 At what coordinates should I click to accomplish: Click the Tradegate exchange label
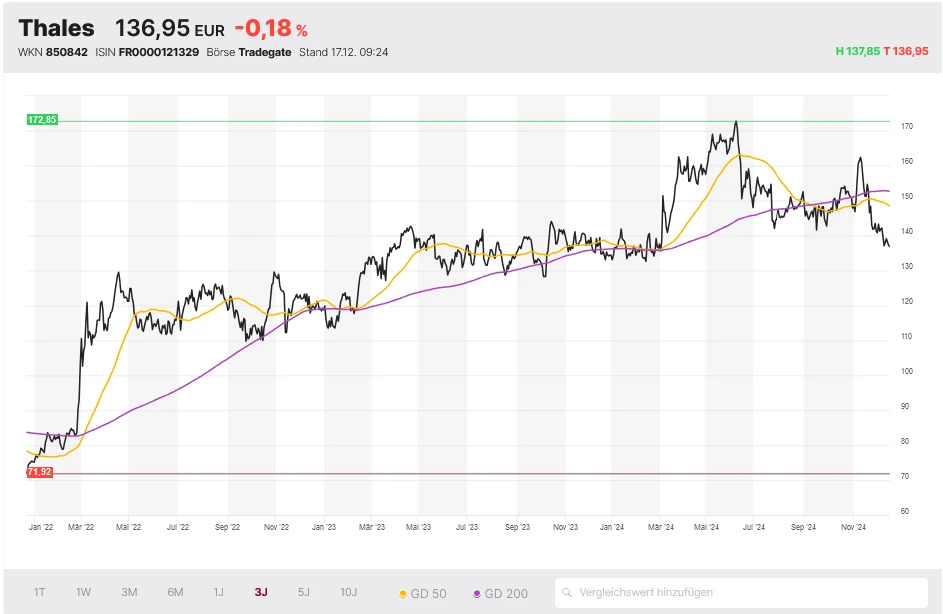point(265,52)
